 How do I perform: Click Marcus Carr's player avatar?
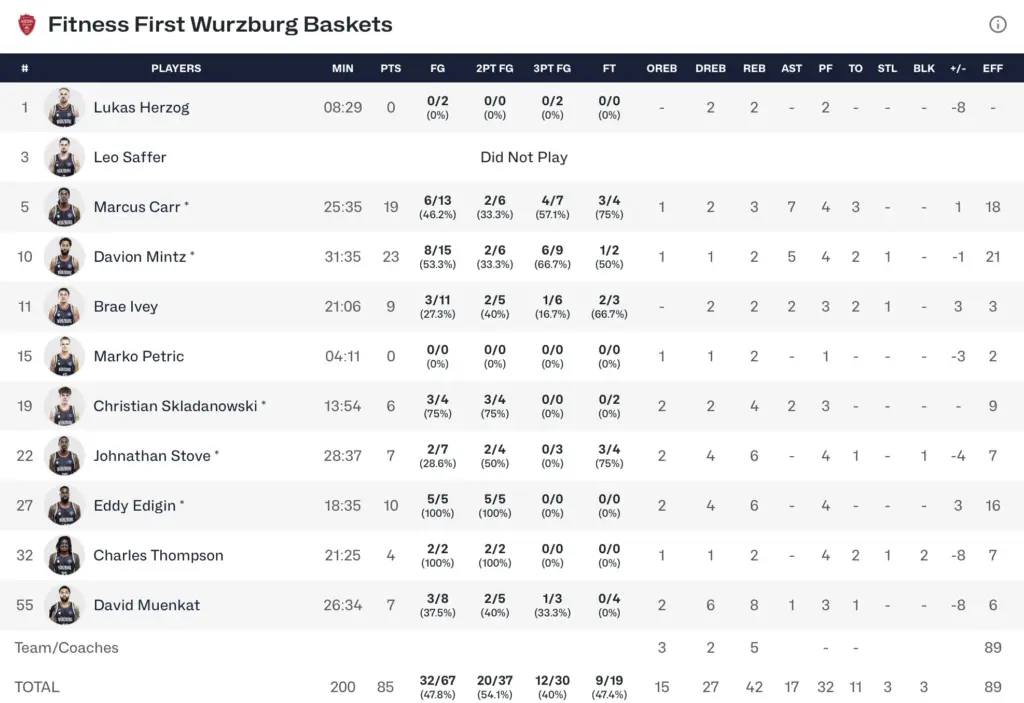pyautogui.click(x=64, y=206)
